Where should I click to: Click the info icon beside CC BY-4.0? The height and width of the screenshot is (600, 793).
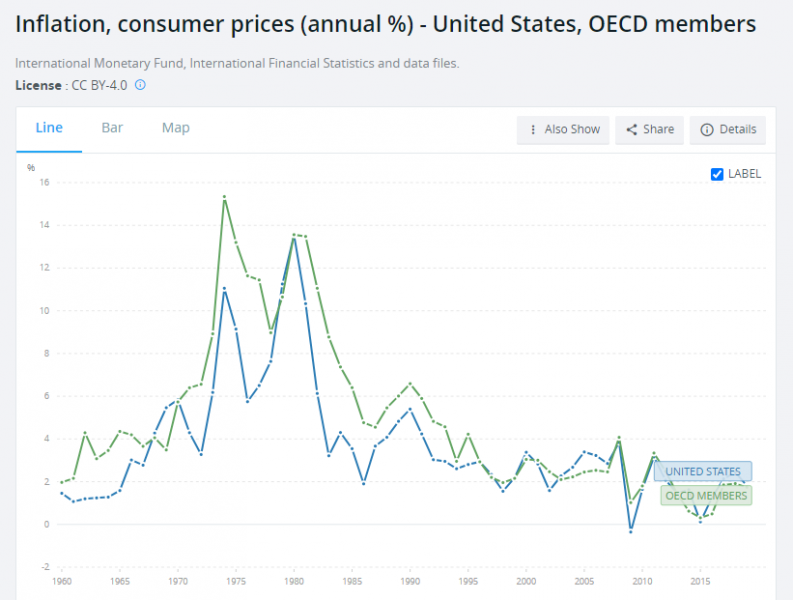(140, 85)
